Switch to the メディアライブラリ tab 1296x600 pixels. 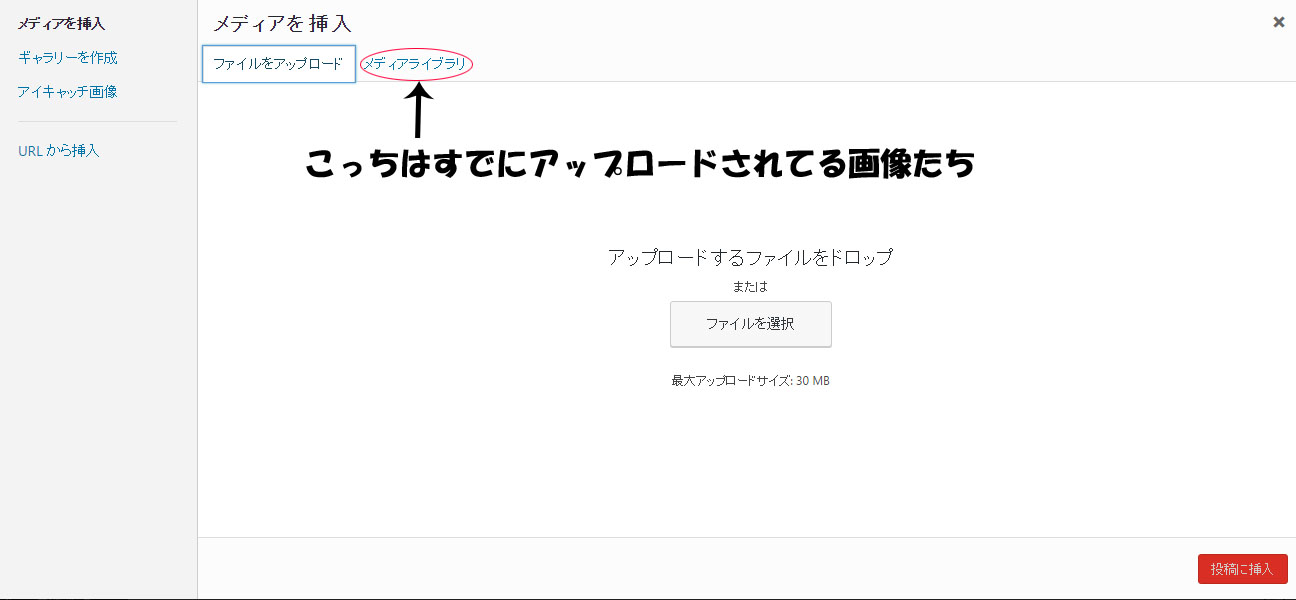[x=414, y=64]
